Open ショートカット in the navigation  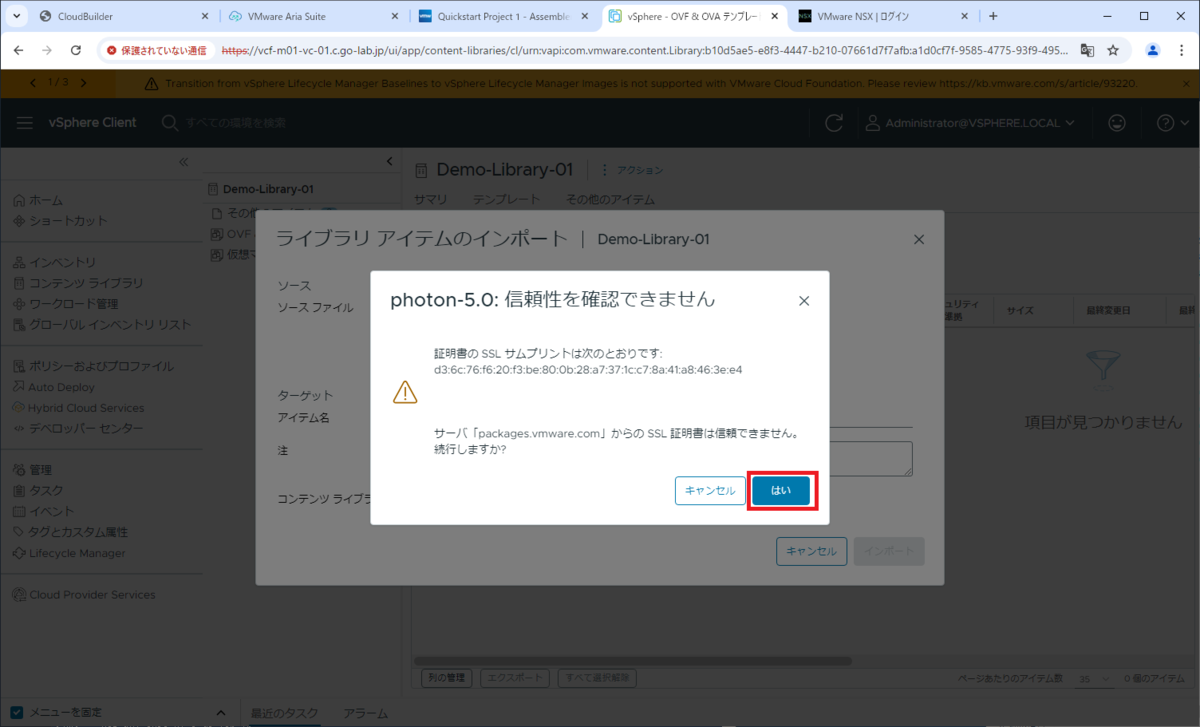(x=68, y=221)
